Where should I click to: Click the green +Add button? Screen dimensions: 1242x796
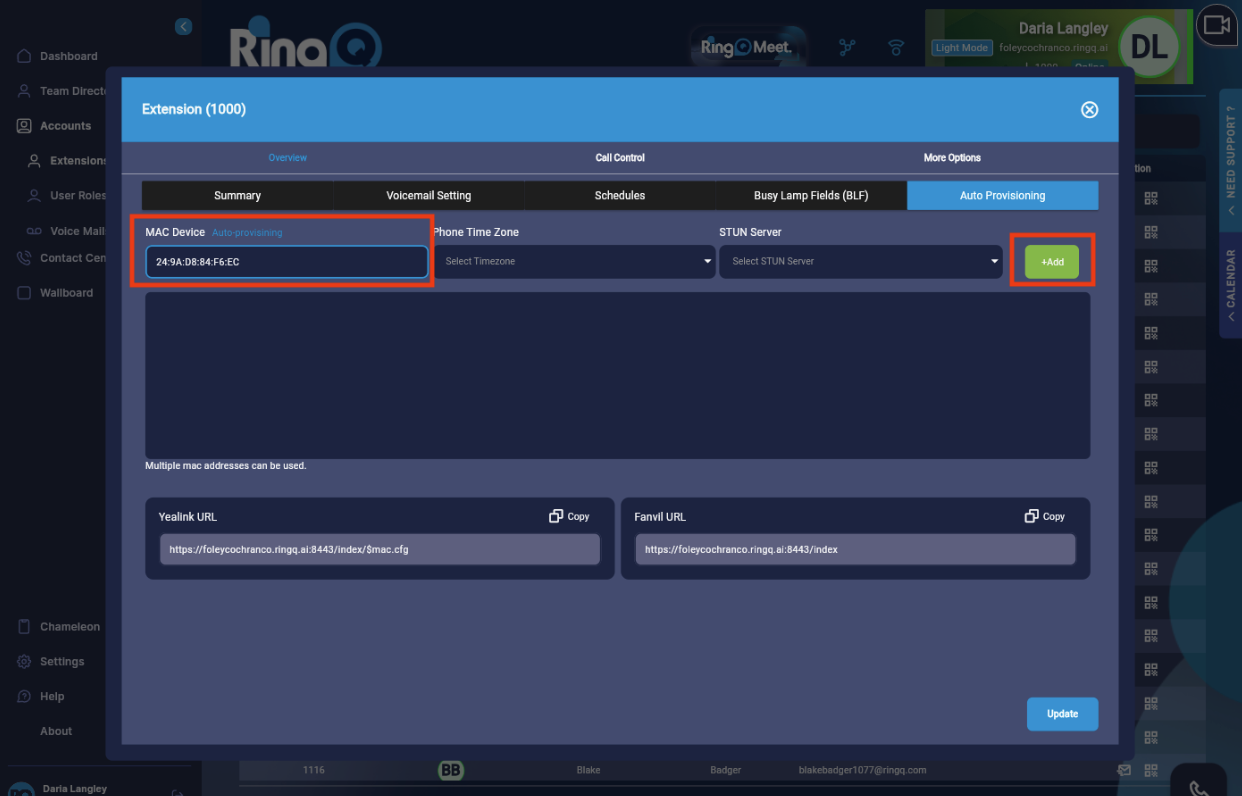point(1051,261)
